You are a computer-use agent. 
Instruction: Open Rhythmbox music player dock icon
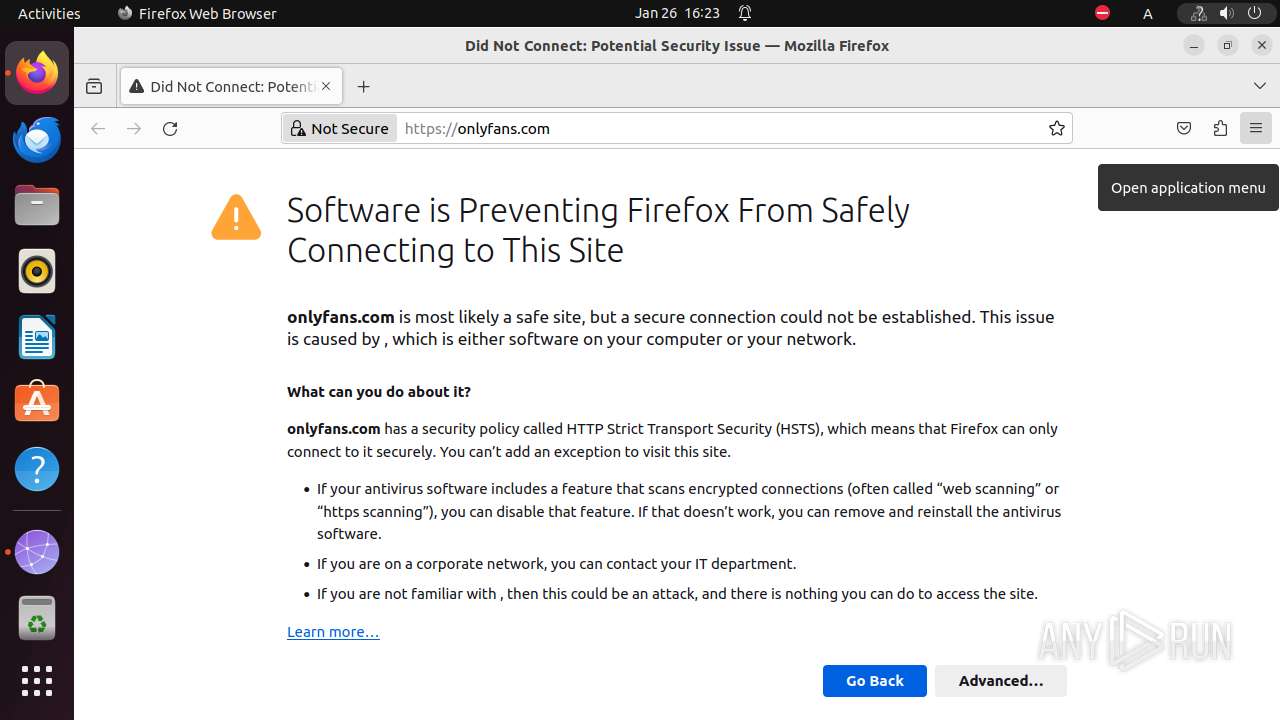pyautogui.click(x=37, y=271)
